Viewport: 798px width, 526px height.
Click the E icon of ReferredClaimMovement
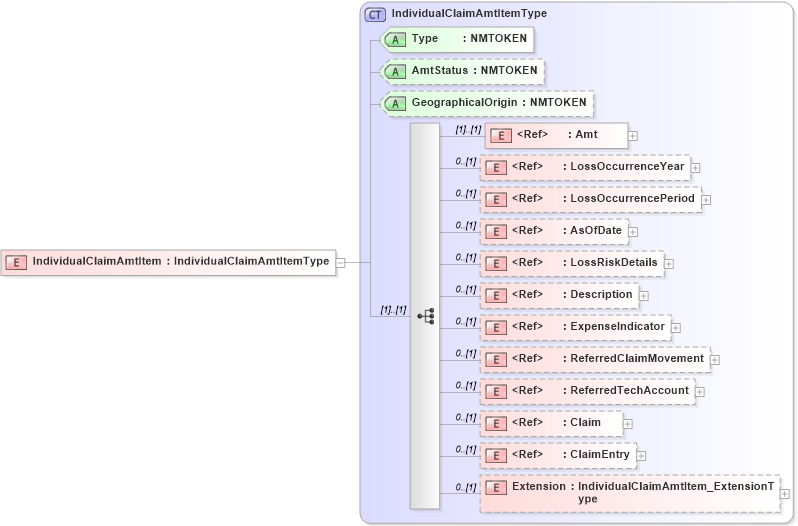click(496, 360)
